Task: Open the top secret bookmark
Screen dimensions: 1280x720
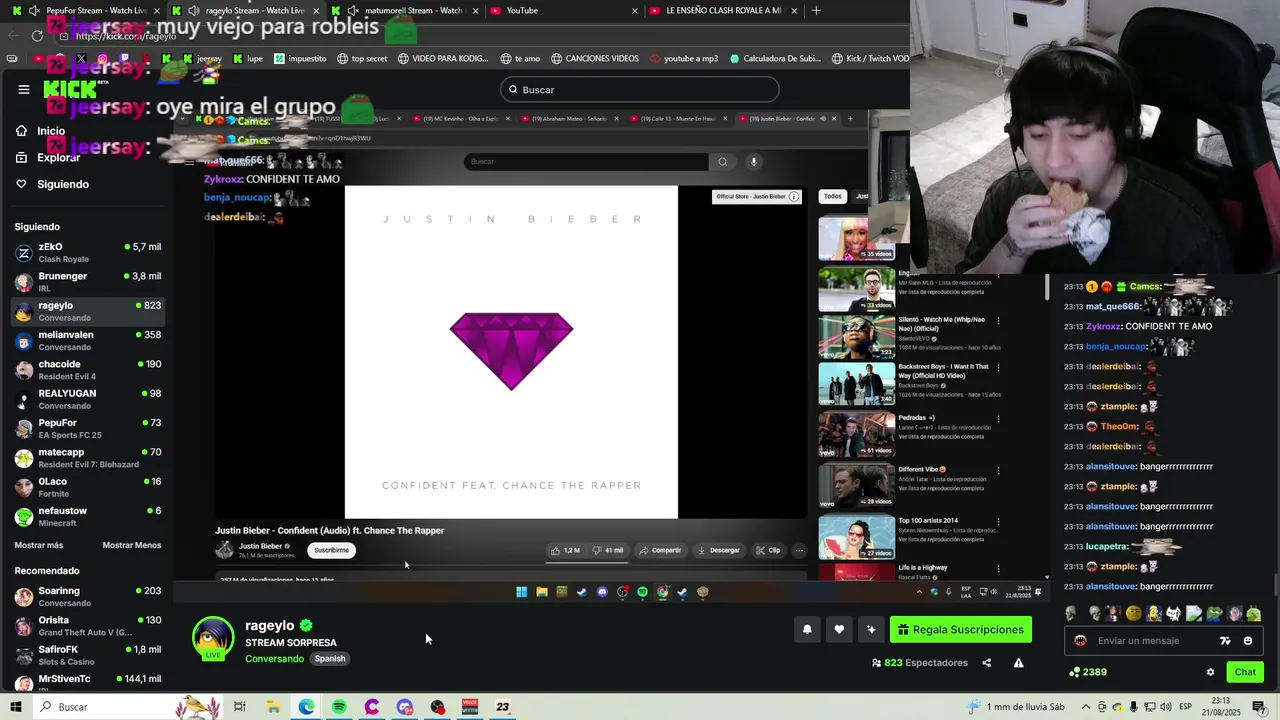Action: click(362, 59)
